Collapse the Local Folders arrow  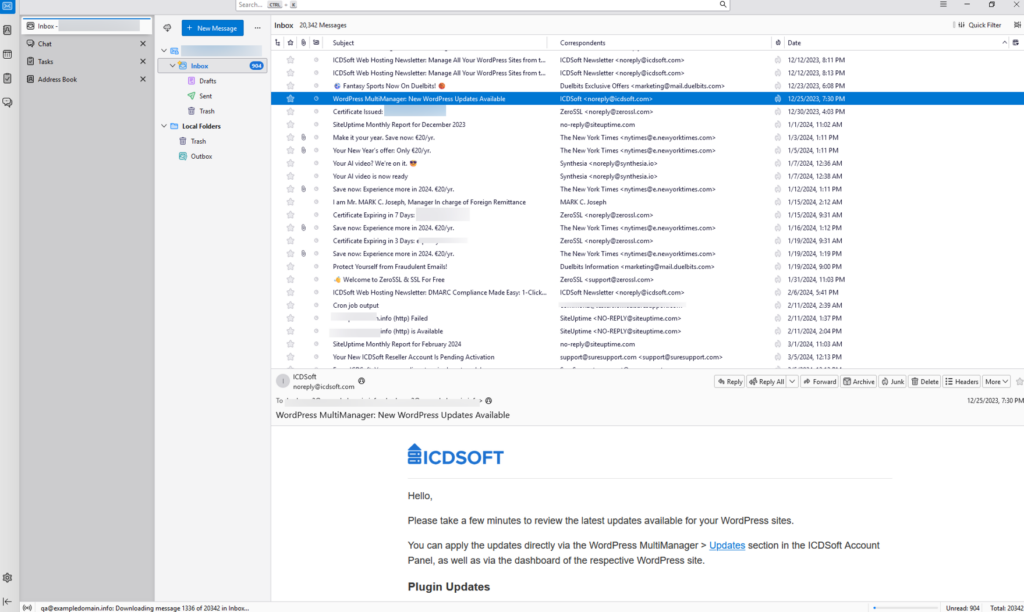164,126
